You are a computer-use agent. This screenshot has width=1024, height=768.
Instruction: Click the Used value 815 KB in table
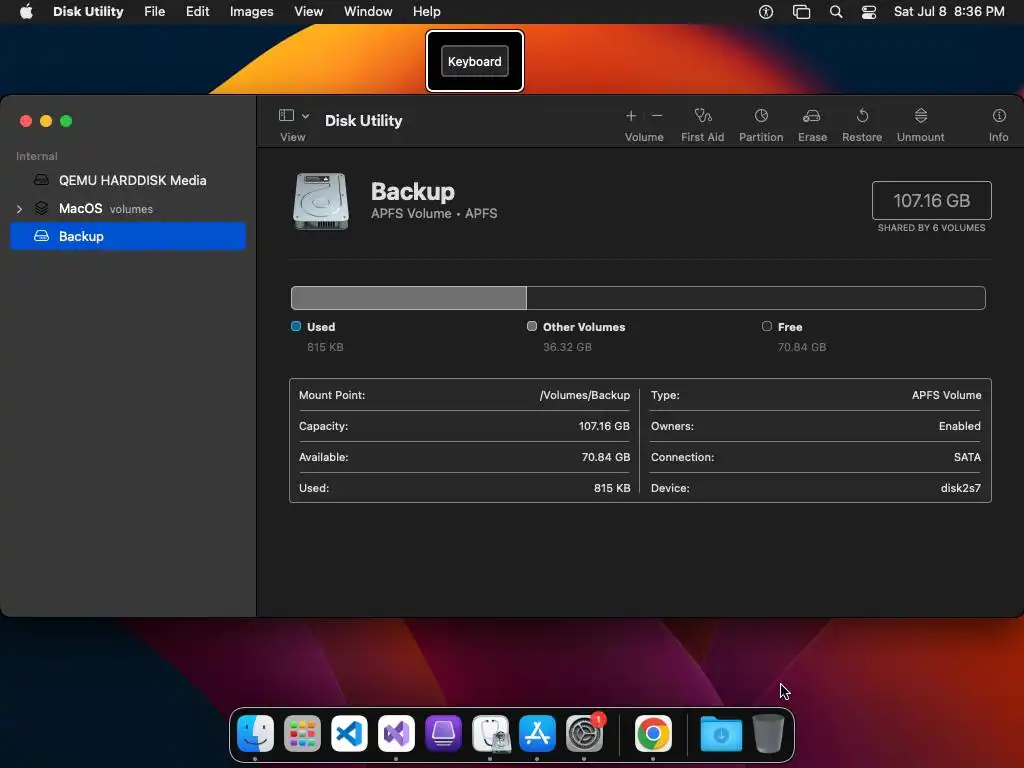tap(612, 488)
